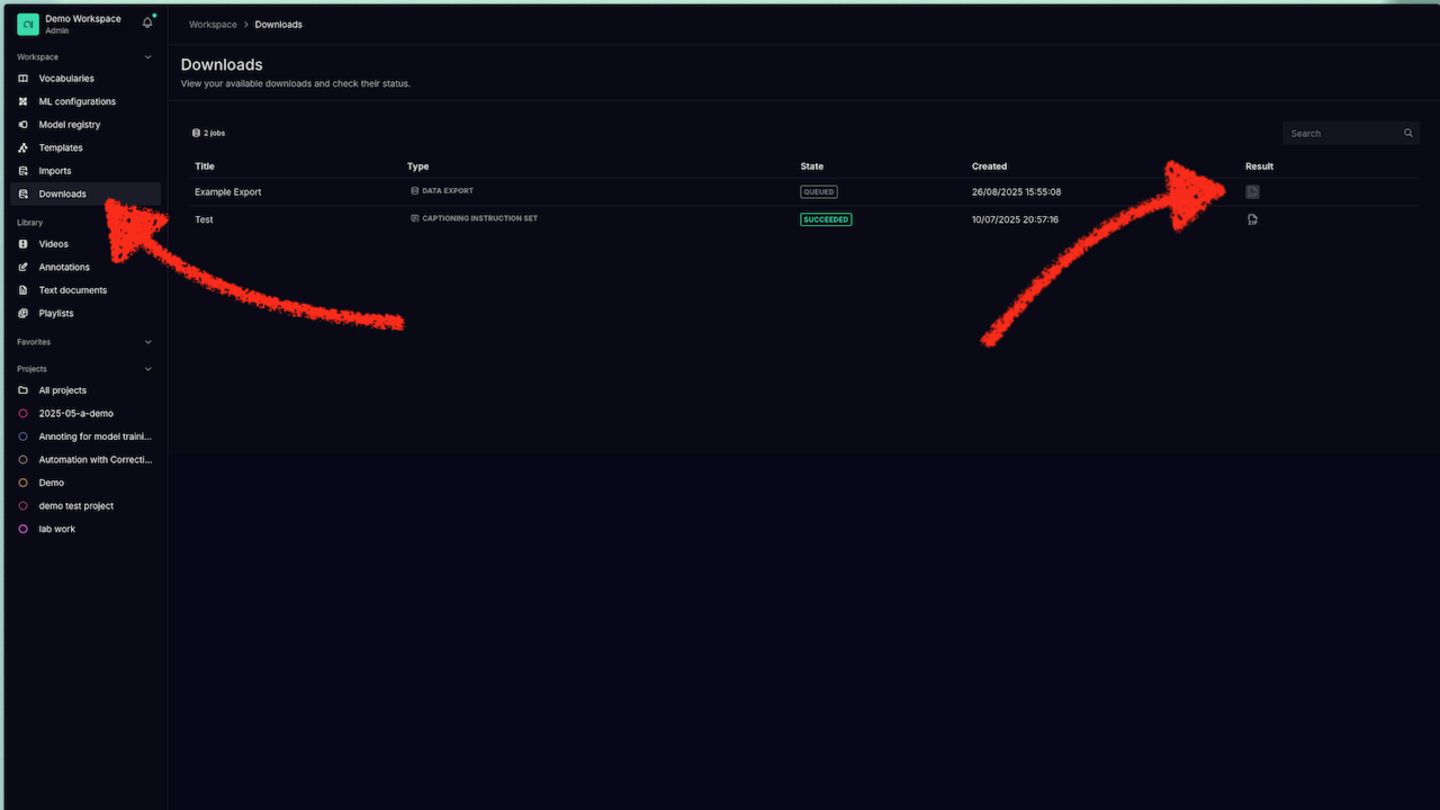Collapse the Workspace sidebar section
Image resolution: width=1440 pixels, height=810 pixels.
(x=148, y=57)
